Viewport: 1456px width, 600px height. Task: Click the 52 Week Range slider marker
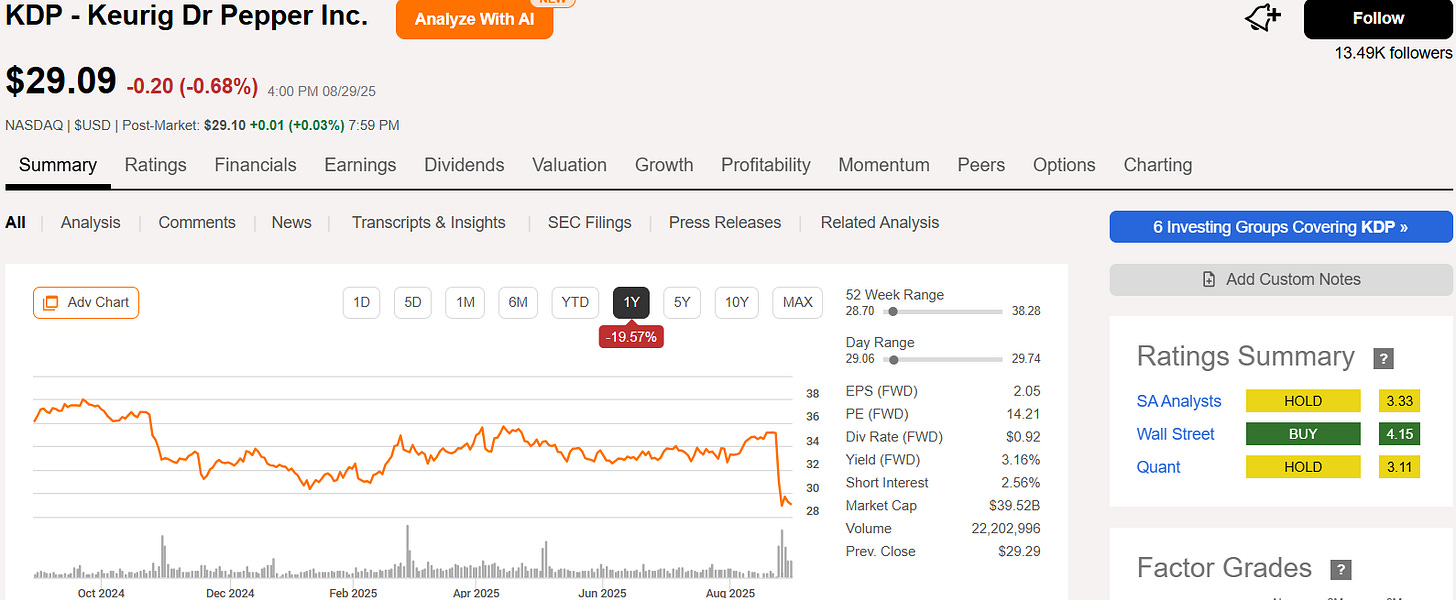pyautogui.click(x=893, y=311)
